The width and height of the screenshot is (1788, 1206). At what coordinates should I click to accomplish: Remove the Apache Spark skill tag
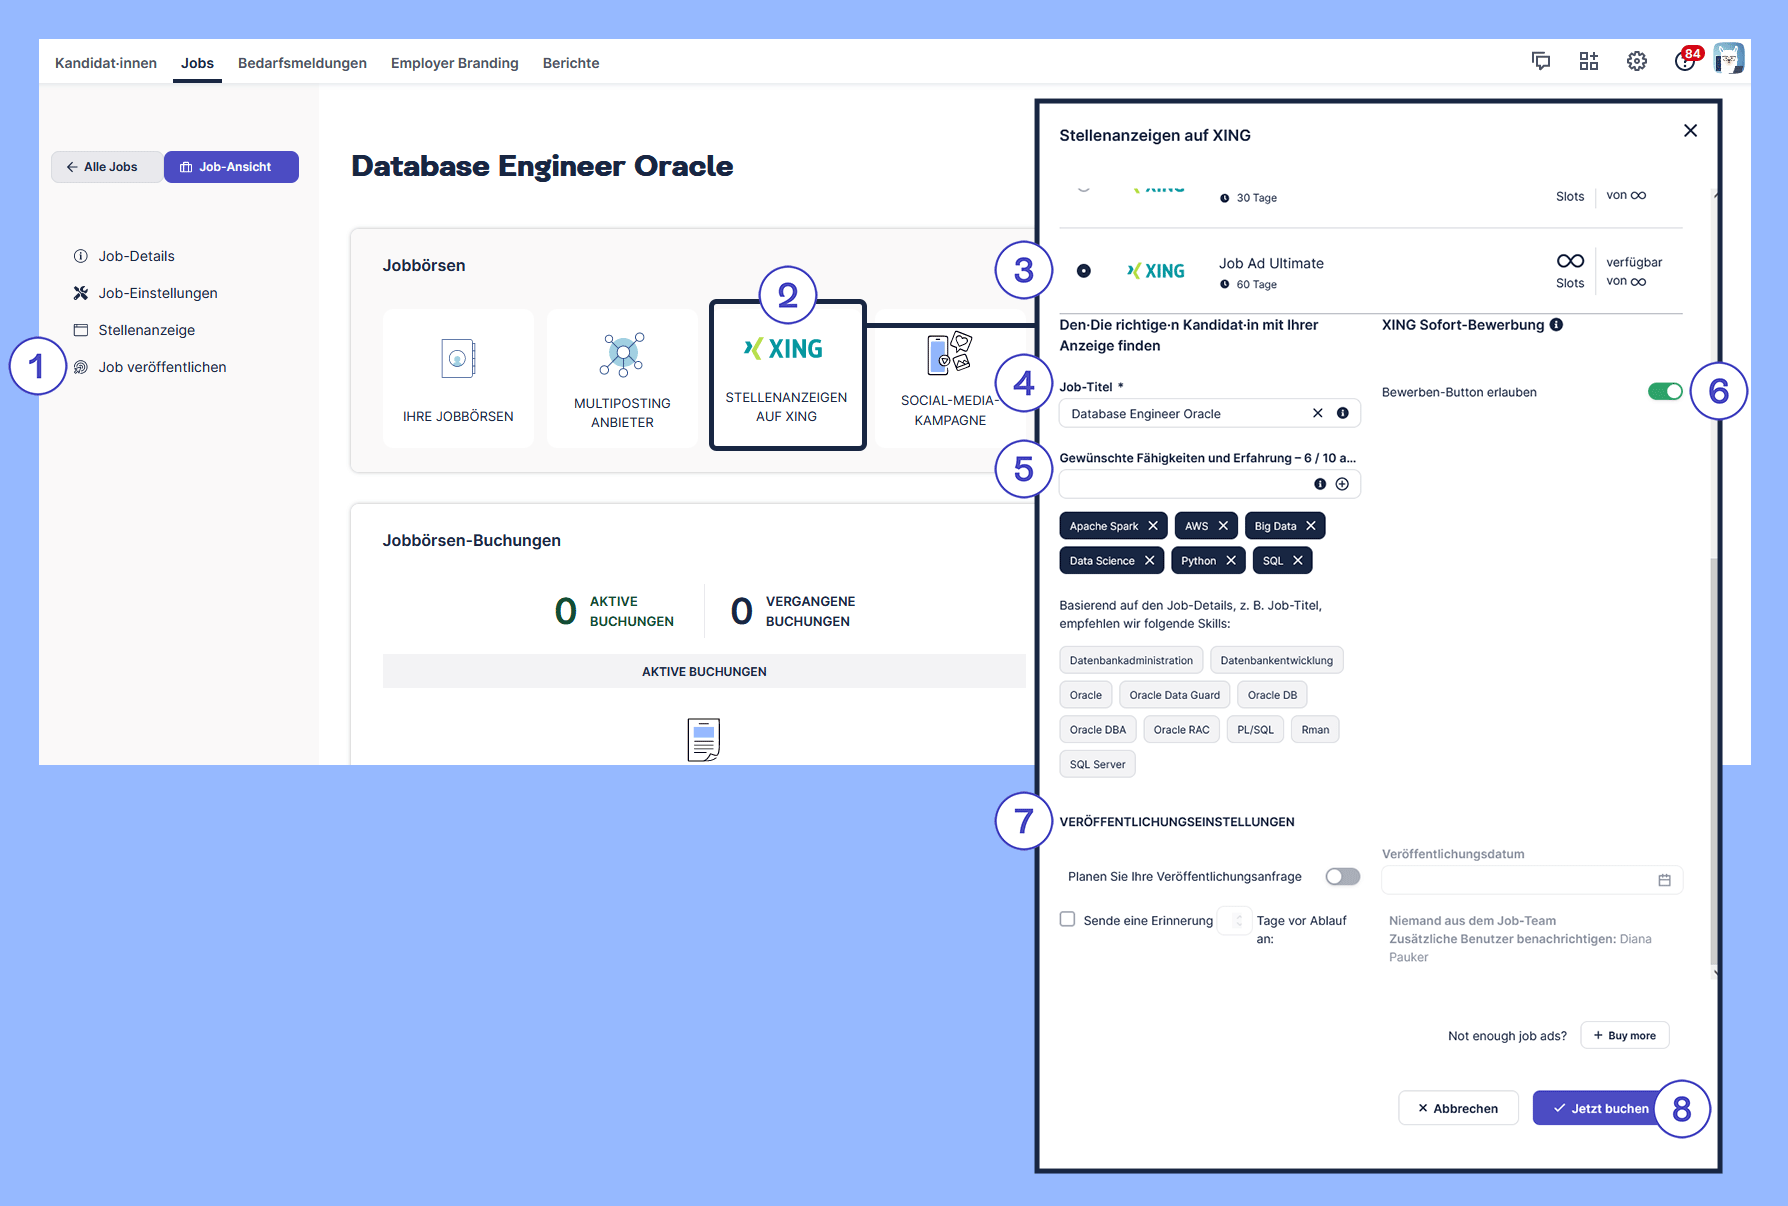(x=1153, y=526)
